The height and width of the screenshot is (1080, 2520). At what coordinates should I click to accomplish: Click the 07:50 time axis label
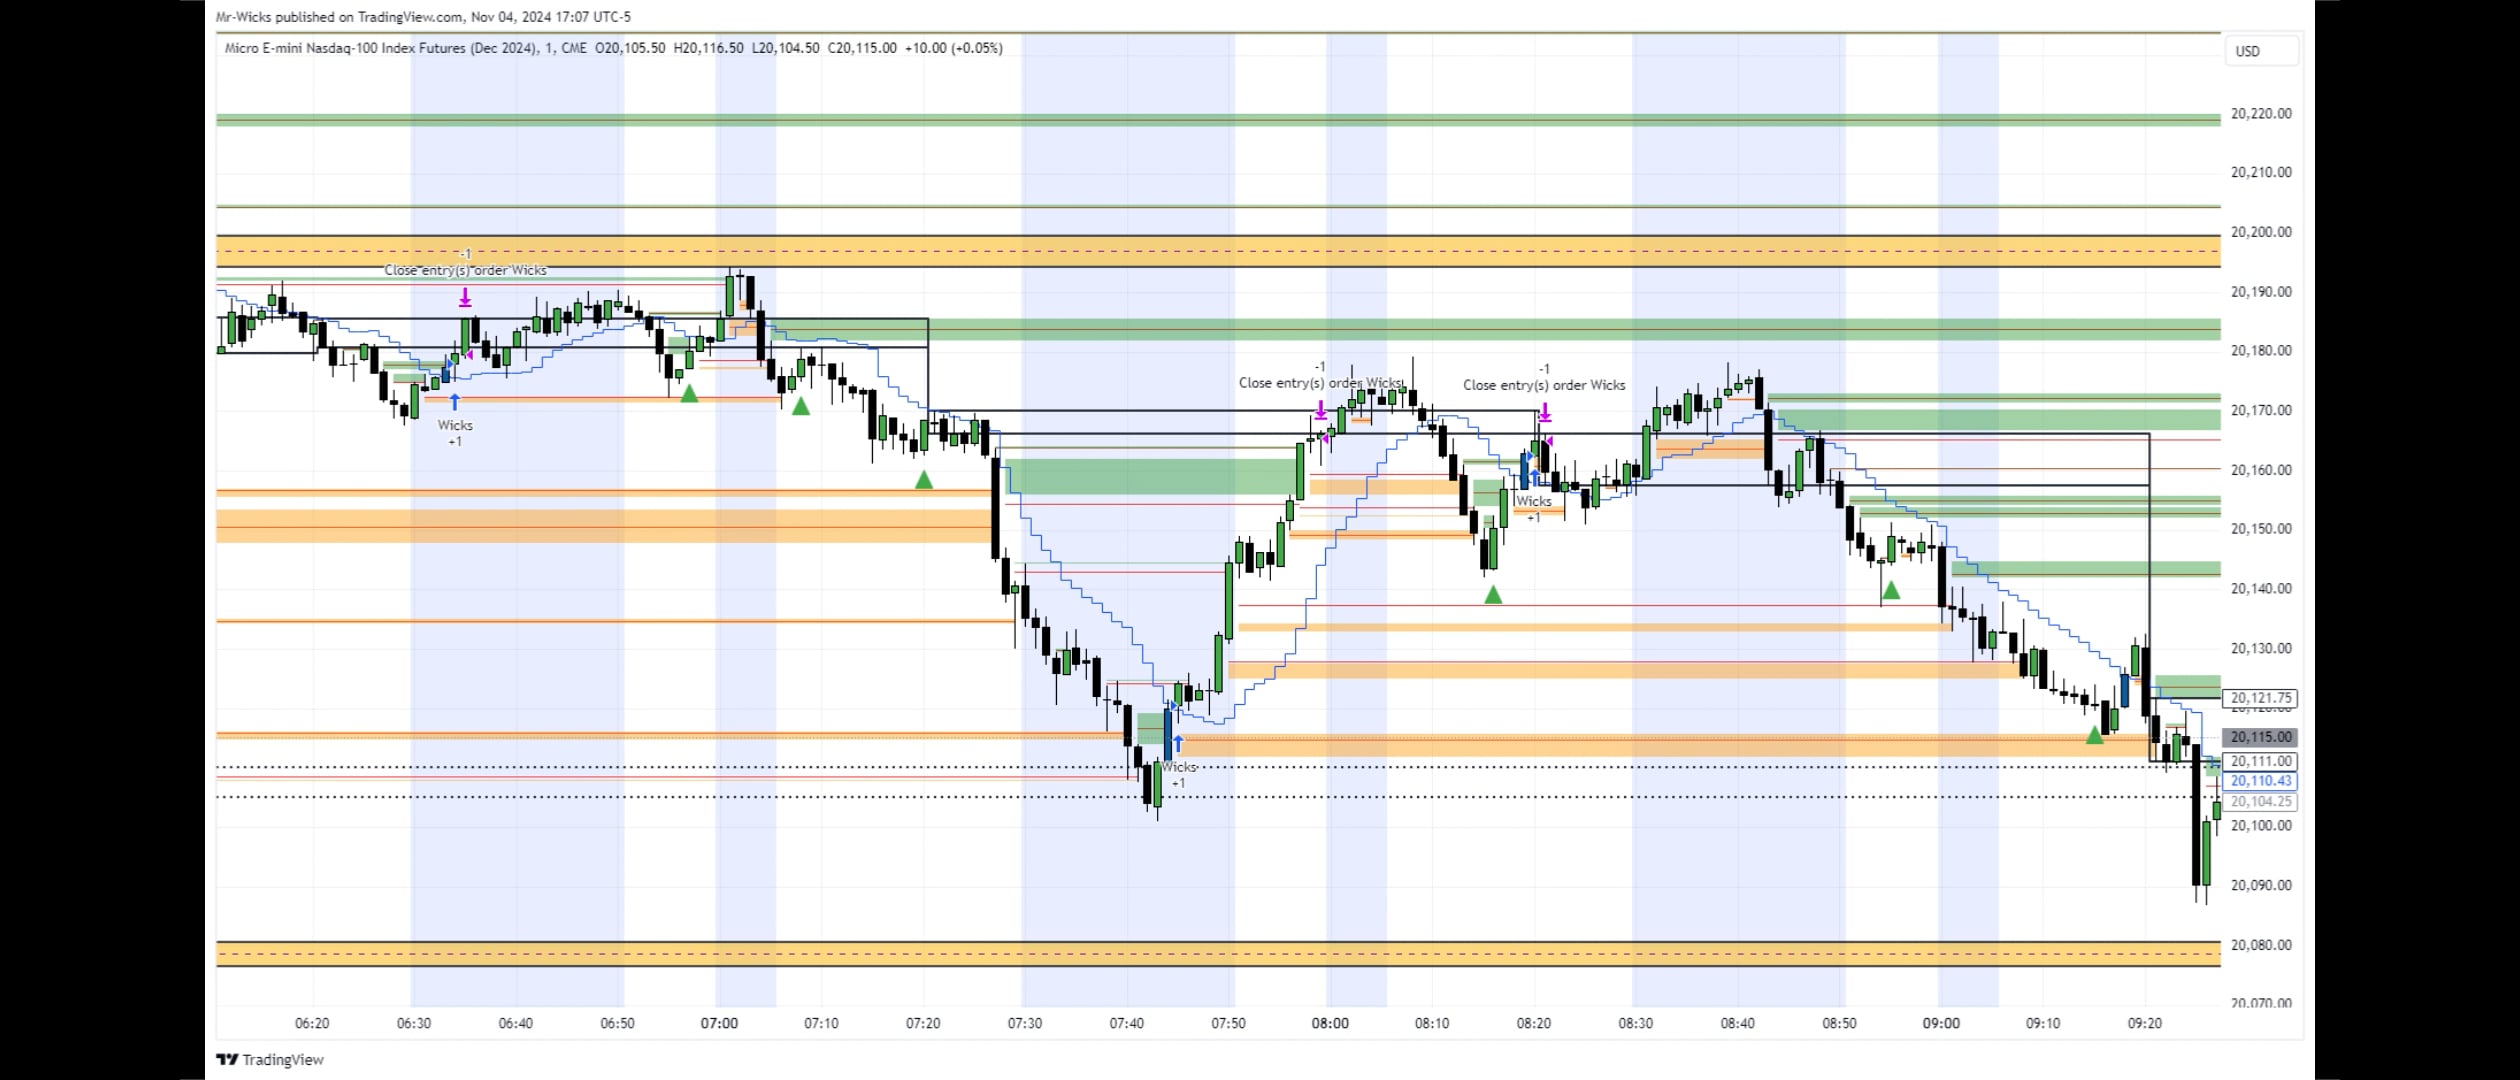coord(1229,1024)
